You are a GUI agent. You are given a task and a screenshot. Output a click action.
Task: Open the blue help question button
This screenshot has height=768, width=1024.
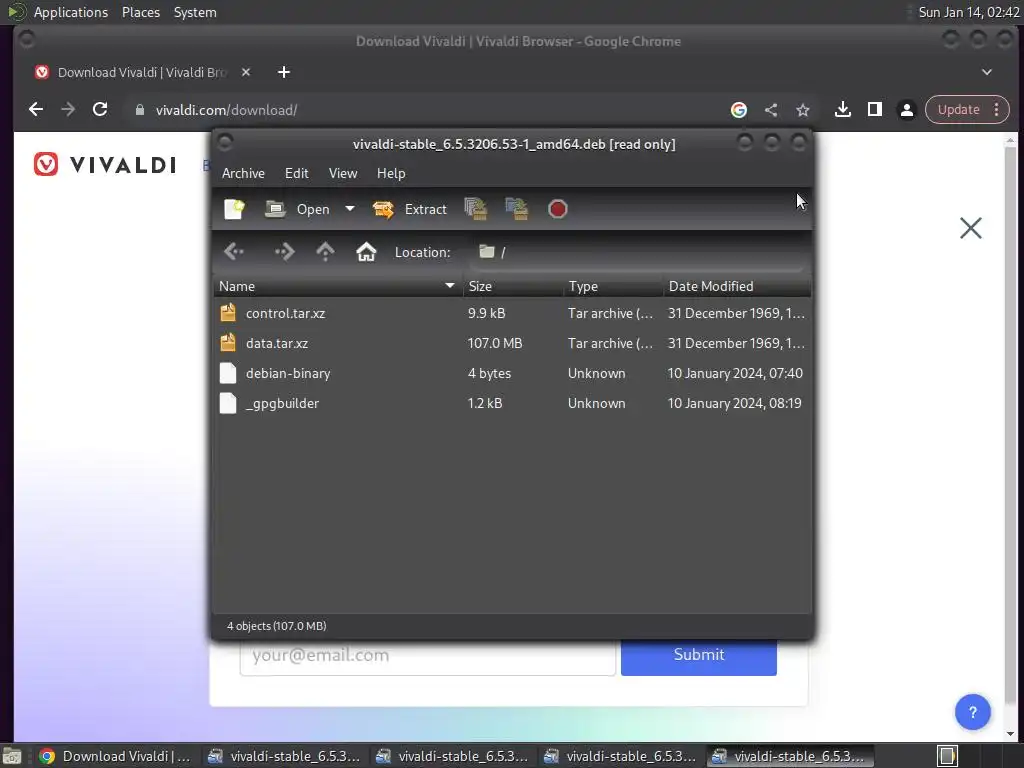click(972, 712)
